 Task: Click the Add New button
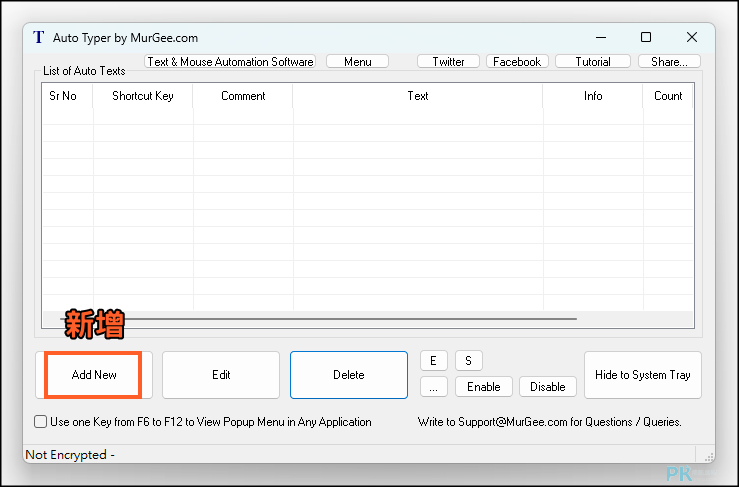[94, 375]
